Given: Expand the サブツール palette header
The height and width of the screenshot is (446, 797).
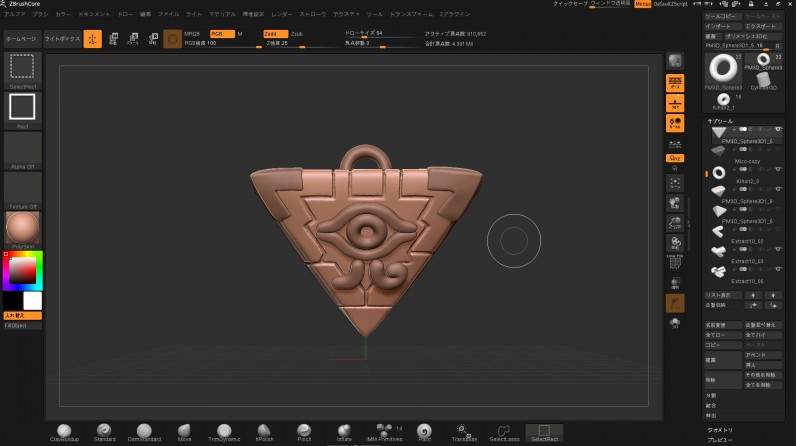Looking at the screenshot, I should (x=722, y=118).
